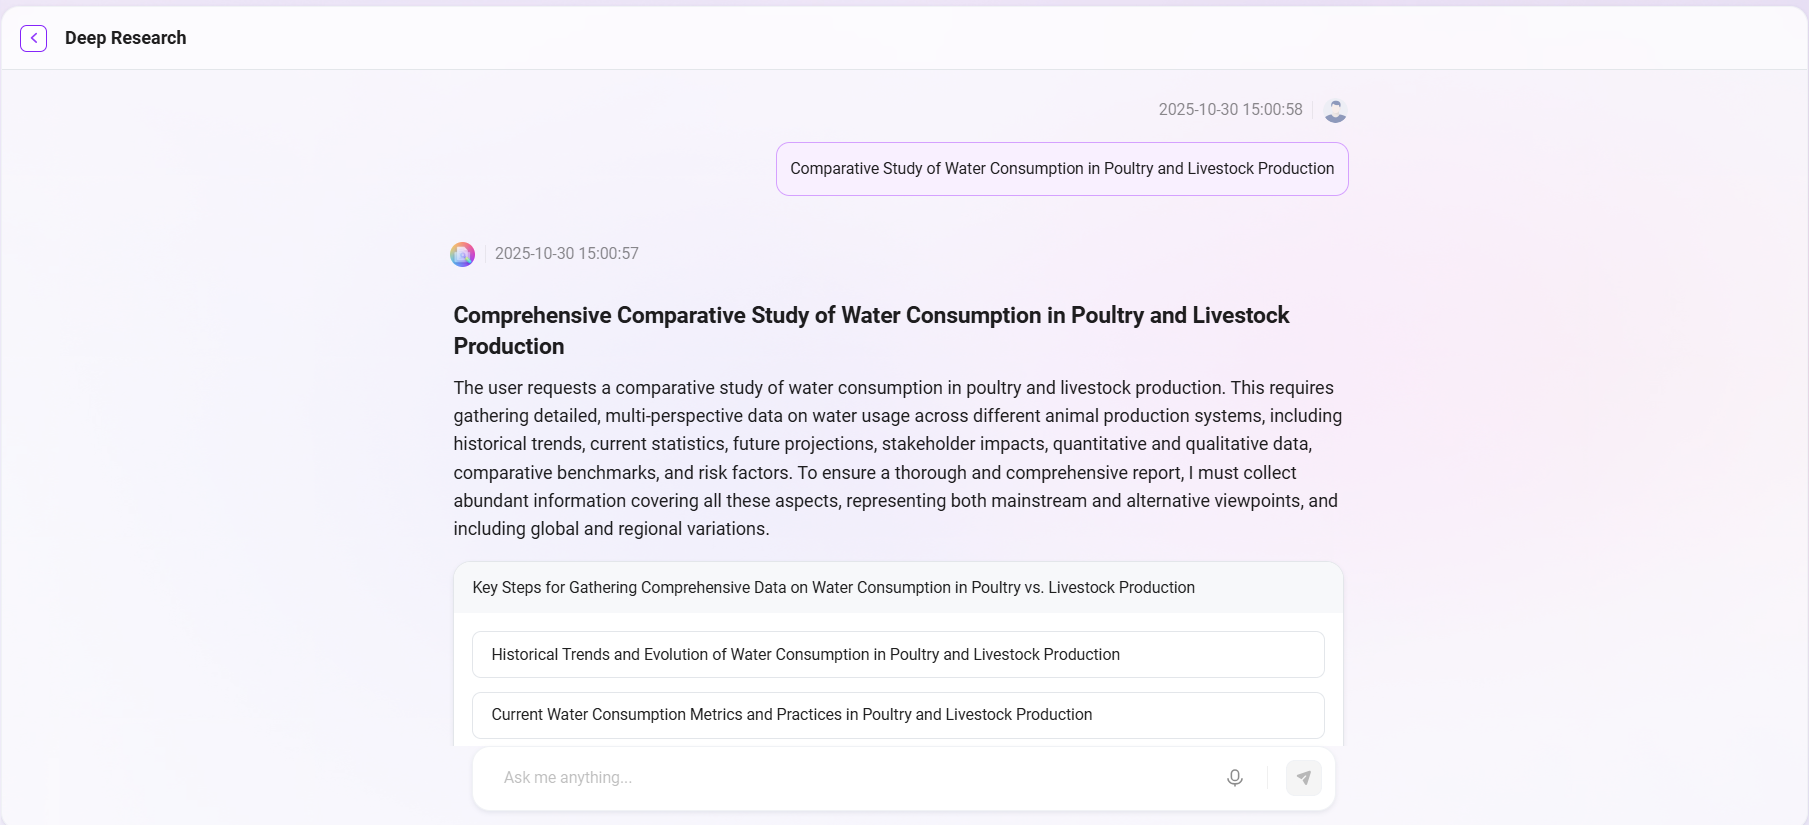Click the divider between microphone and send
1809x825 pixels.
pos(1267,778)
